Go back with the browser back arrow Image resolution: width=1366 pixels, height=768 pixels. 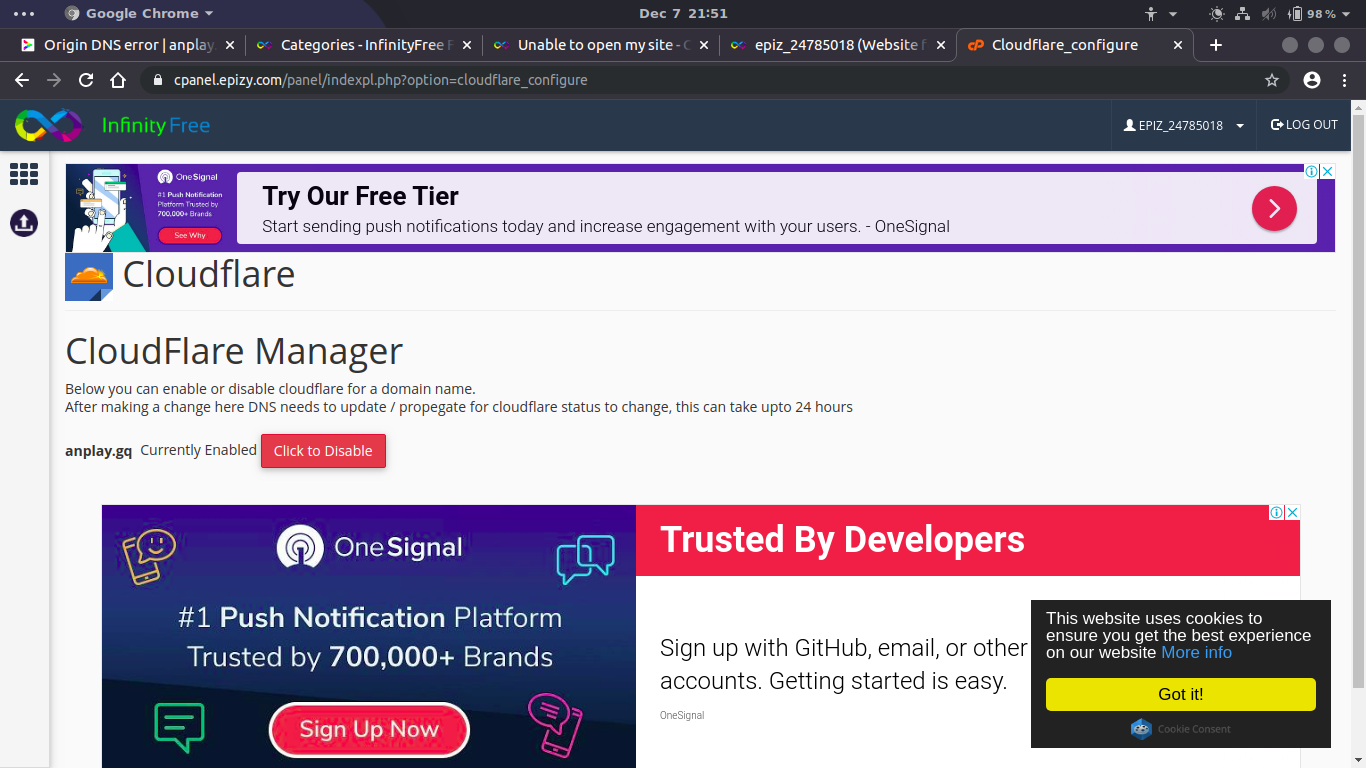22,80
